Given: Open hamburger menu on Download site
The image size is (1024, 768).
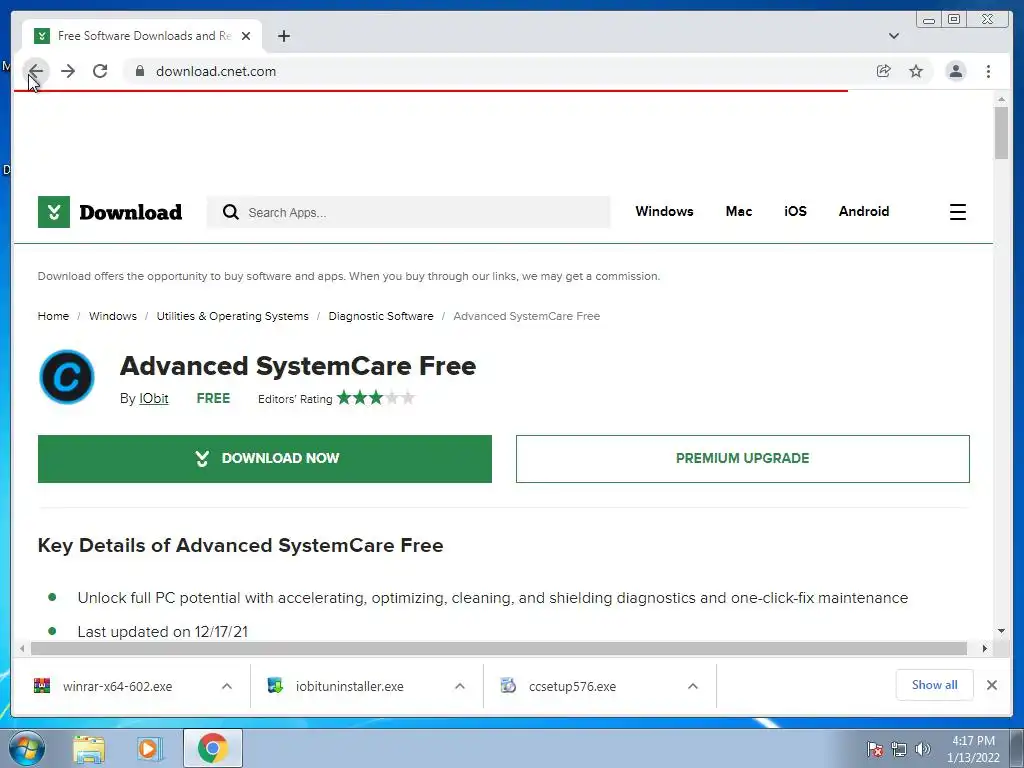Looking at the screenshot, I should click(957, 212).
